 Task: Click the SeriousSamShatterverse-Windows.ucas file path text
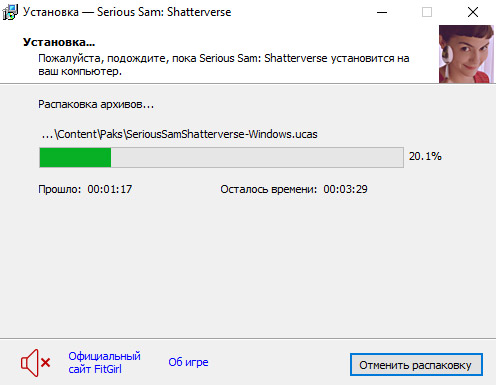click(179, 134)
